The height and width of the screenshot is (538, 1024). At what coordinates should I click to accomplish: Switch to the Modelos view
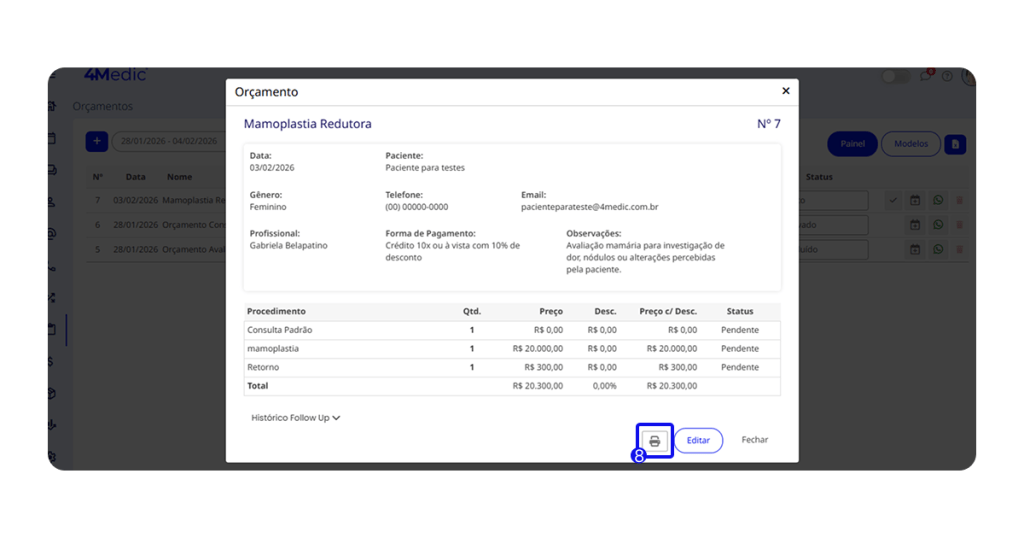pos(910,144)
